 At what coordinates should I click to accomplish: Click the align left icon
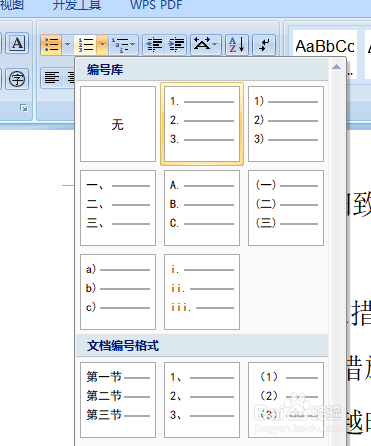pyautogui.click(x=52, y=78)
